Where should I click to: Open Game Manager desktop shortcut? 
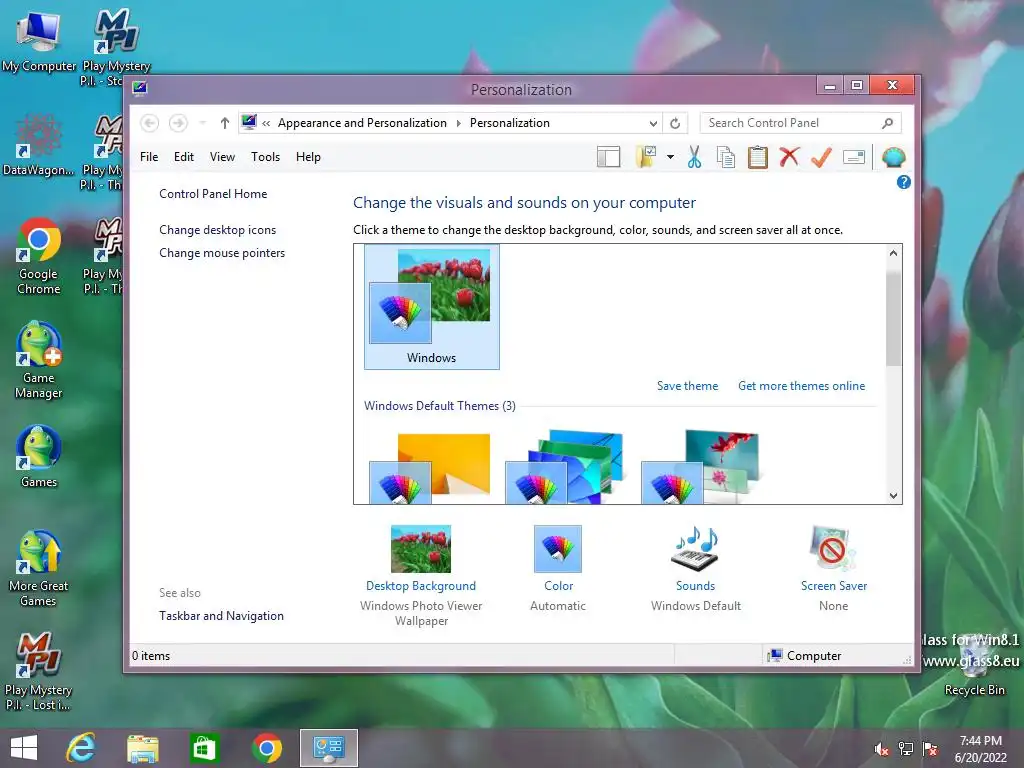[39, 360]
